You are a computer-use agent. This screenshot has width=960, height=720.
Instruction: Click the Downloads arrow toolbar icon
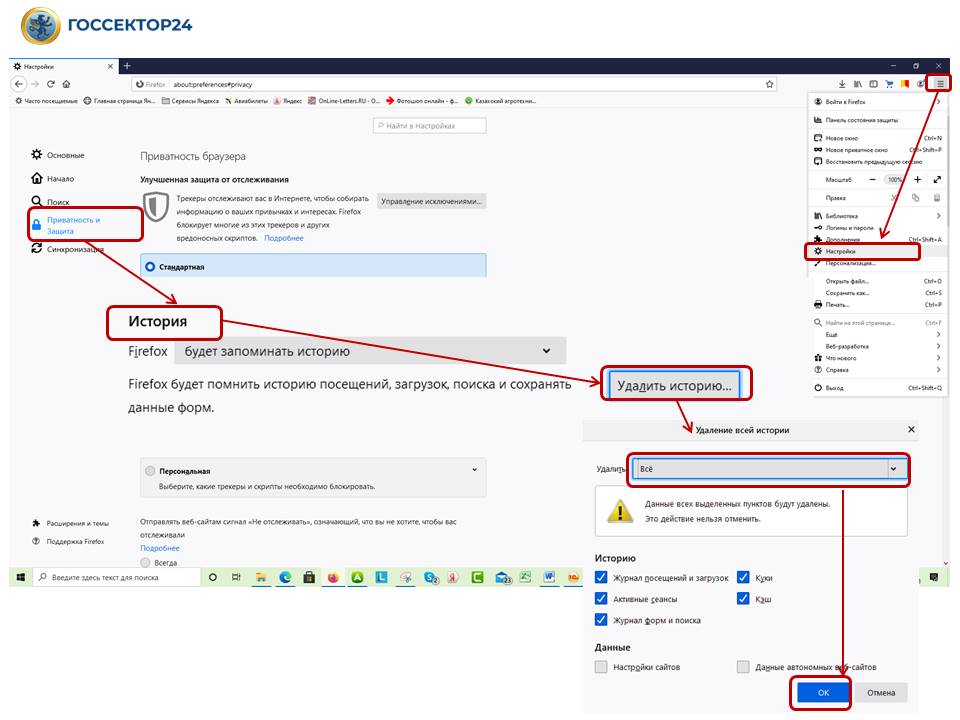[842, 84]
